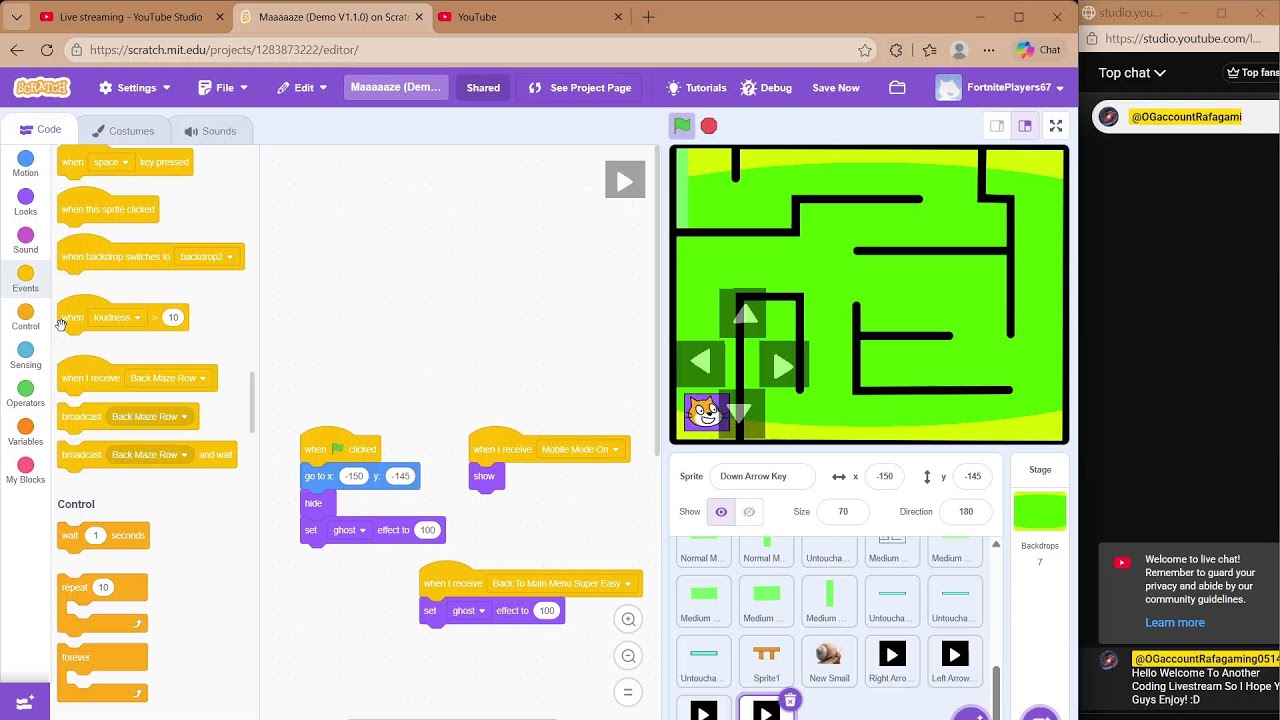
Task: Reset workspace zoom with equals icon
Action: pyautogui.click(x=628, y=692)
